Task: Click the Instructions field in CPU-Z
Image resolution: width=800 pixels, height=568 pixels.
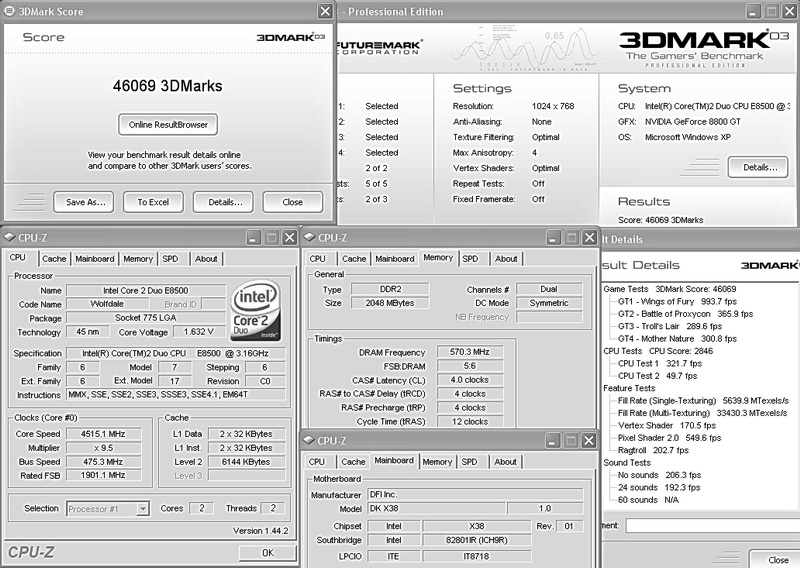Action: click(x=176, y=394)
